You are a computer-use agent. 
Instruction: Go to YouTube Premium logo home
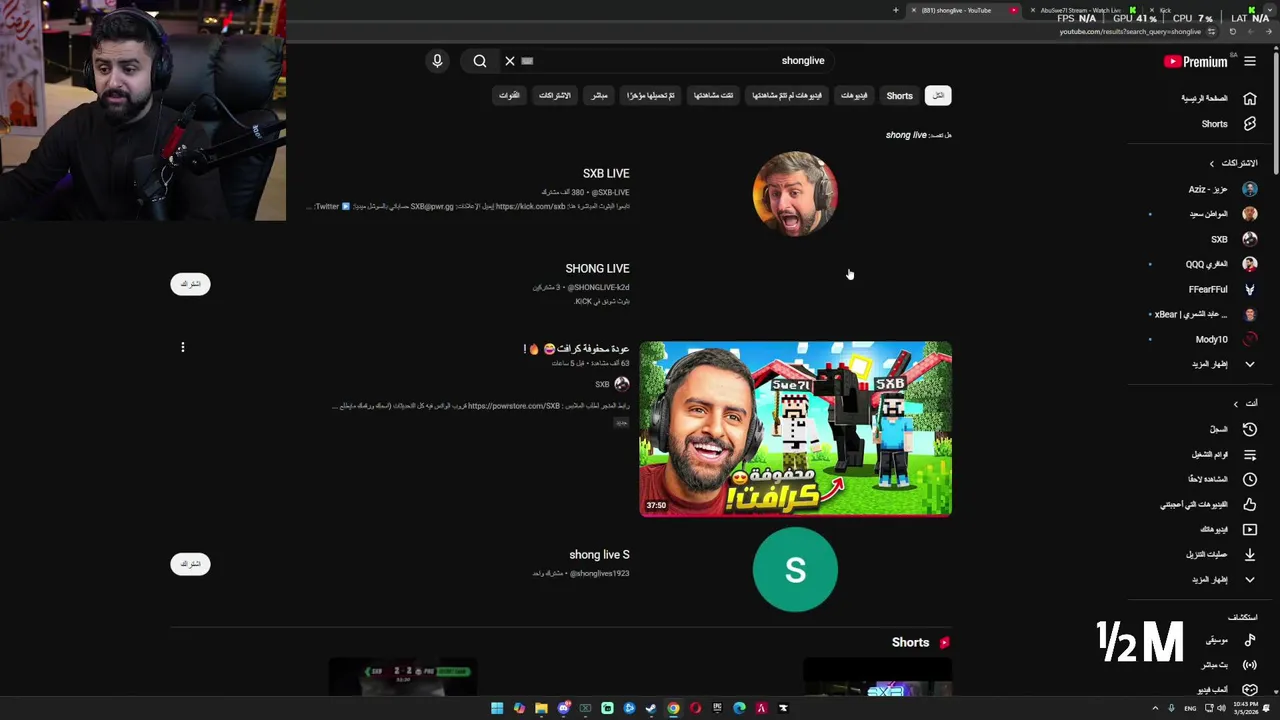coord(1196,62)
